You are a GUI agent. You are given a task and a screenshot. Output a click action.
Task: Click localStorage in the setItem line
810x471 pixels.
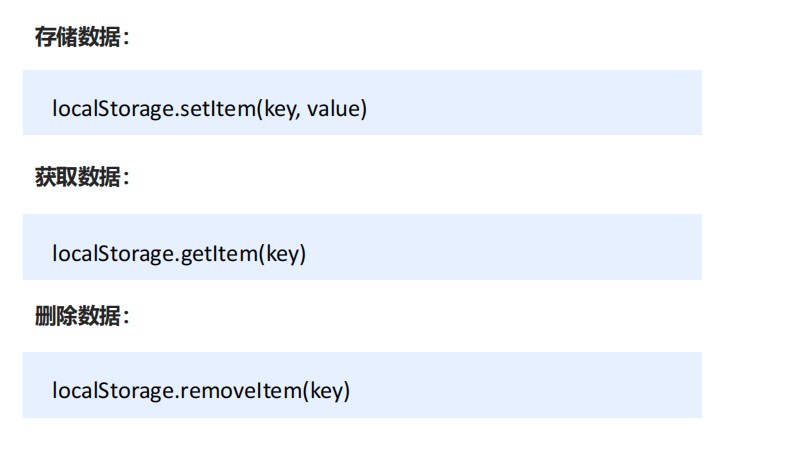pos(113,108)
